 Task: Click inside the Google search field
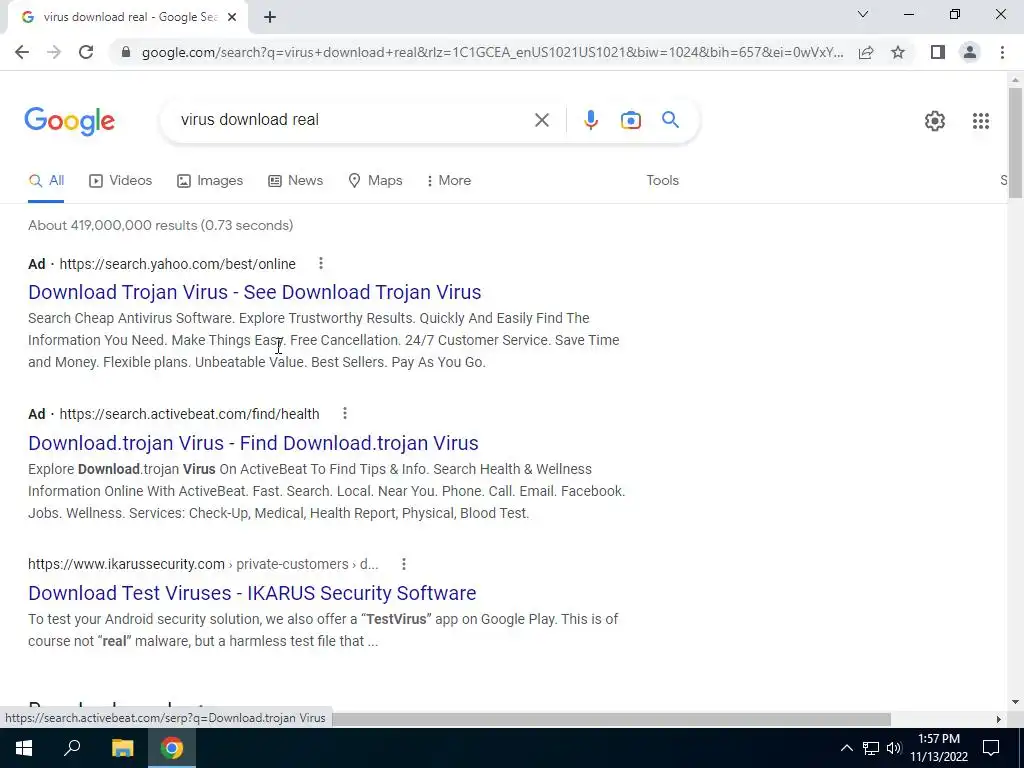click(353, 120)
